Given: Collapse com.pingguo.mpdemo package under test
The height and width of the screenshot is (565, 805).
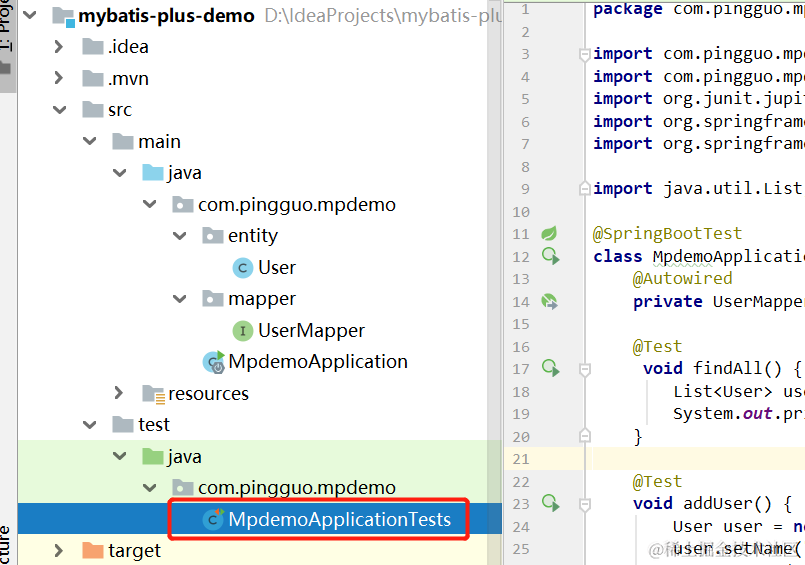Looking at the screenshot, I should coord(150,488).
